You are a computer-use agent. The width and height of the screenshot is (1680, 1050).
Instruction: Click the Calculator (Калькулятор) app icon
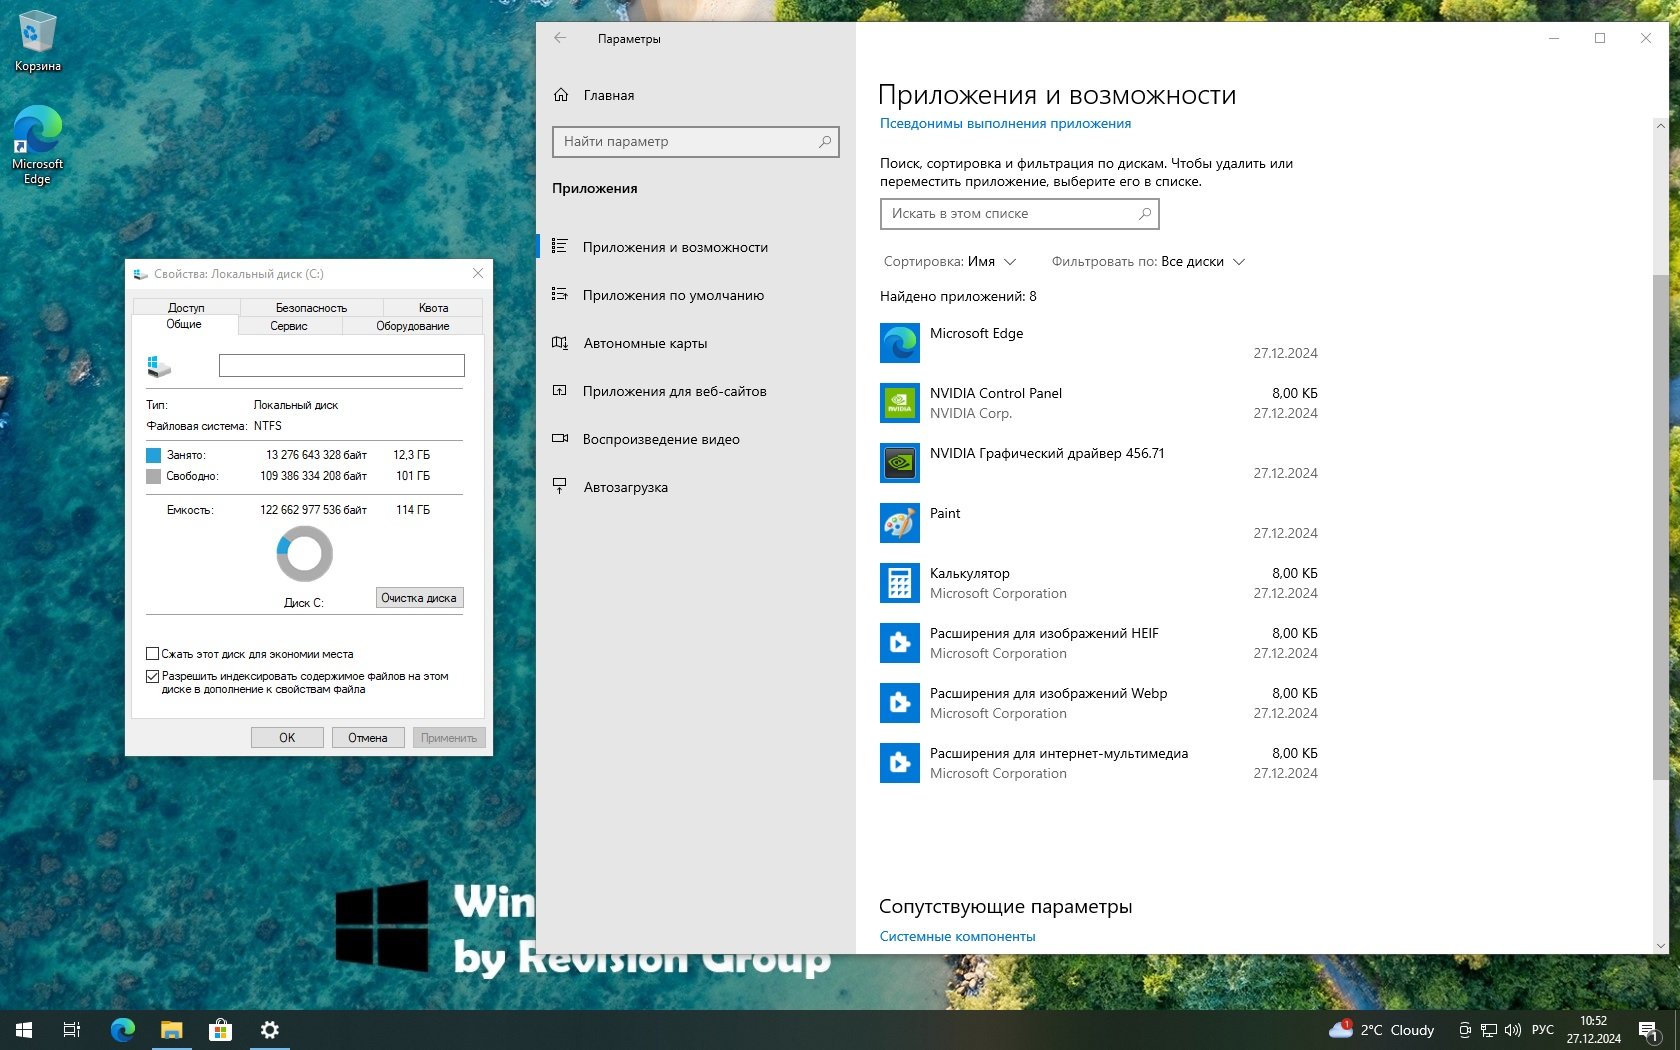(899, 583)
